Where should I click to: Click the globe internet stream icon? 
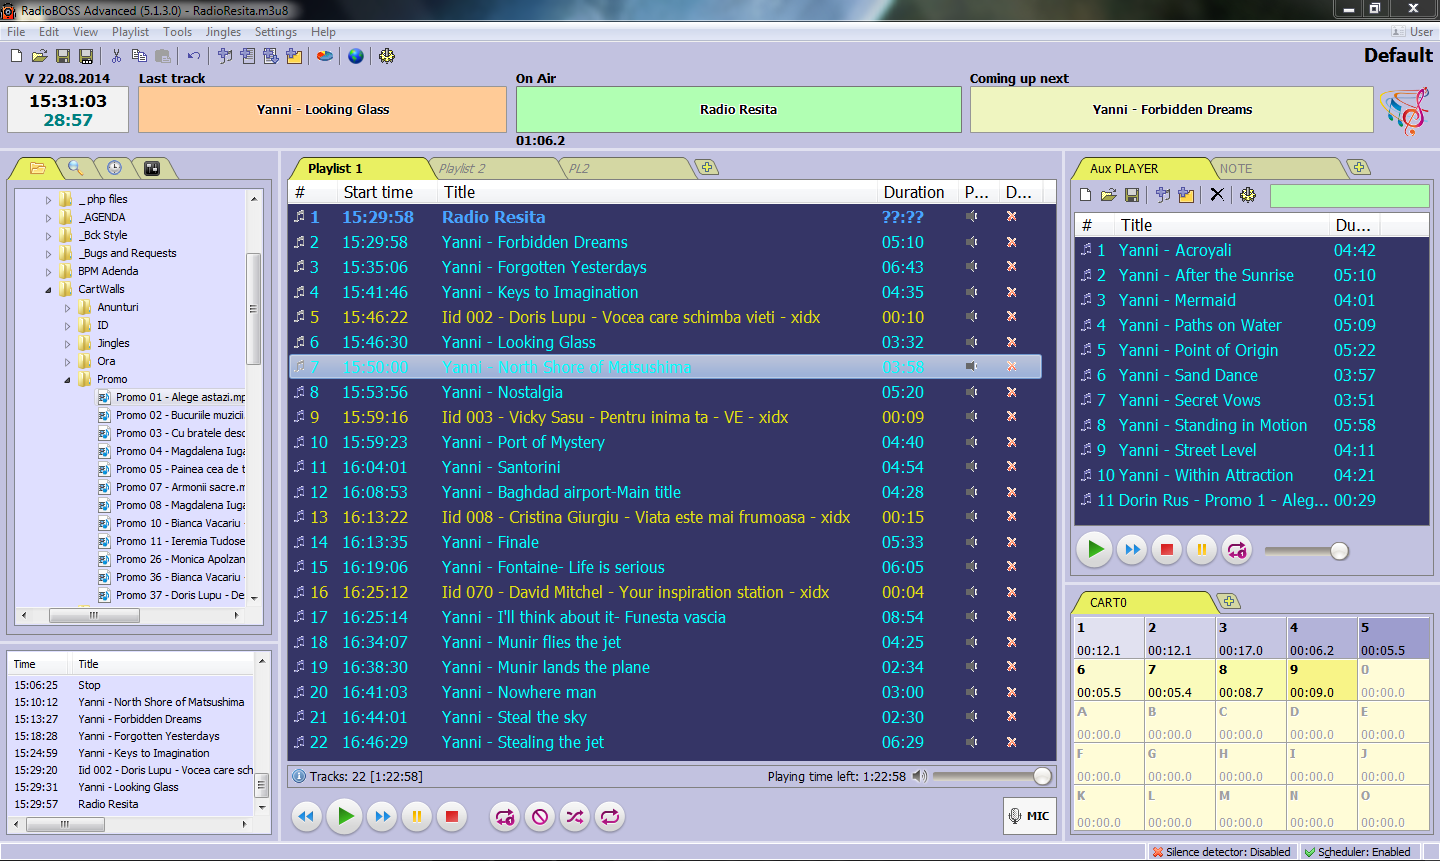pos(356,56)
